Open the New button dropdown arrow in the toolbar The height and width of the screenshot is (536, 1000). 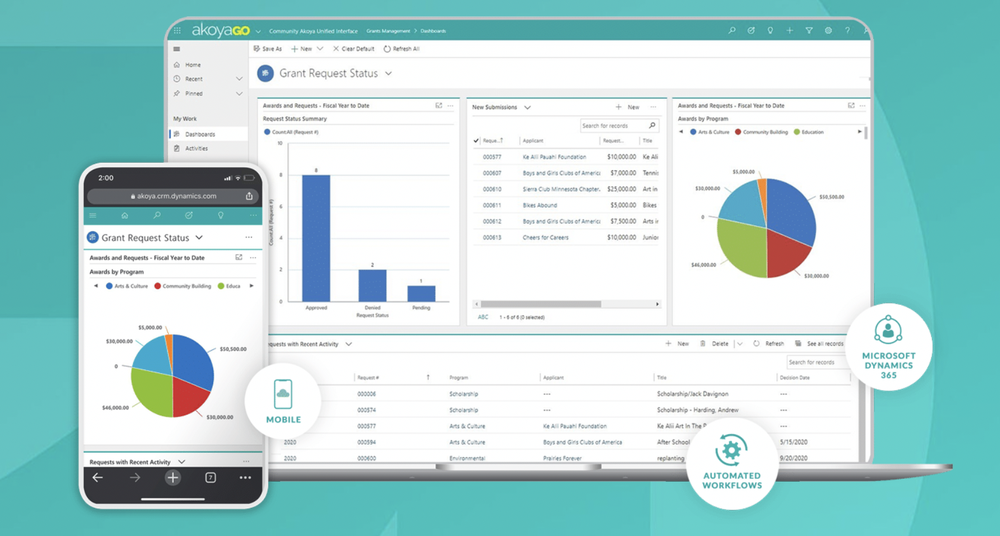click(x=320, y=48)
